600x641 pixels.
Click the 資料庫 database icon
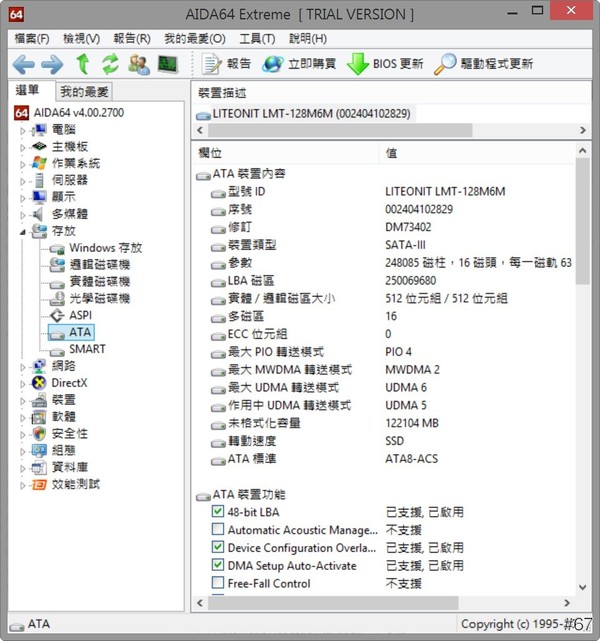pyautogui.click(x=39, y=468)
